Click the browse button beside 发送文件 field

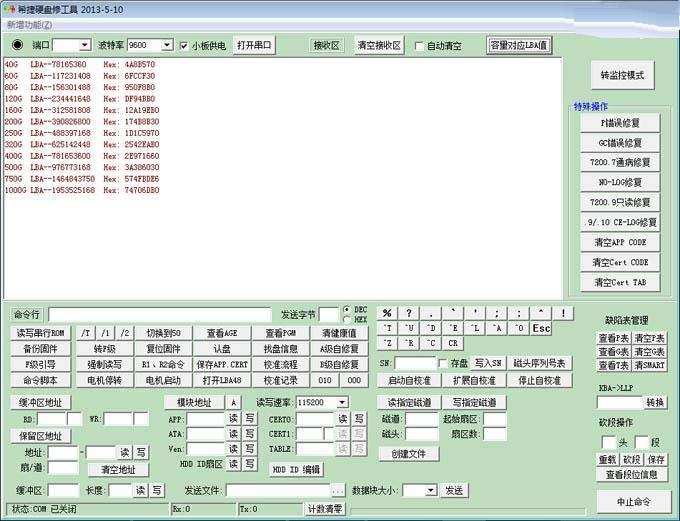338,491
